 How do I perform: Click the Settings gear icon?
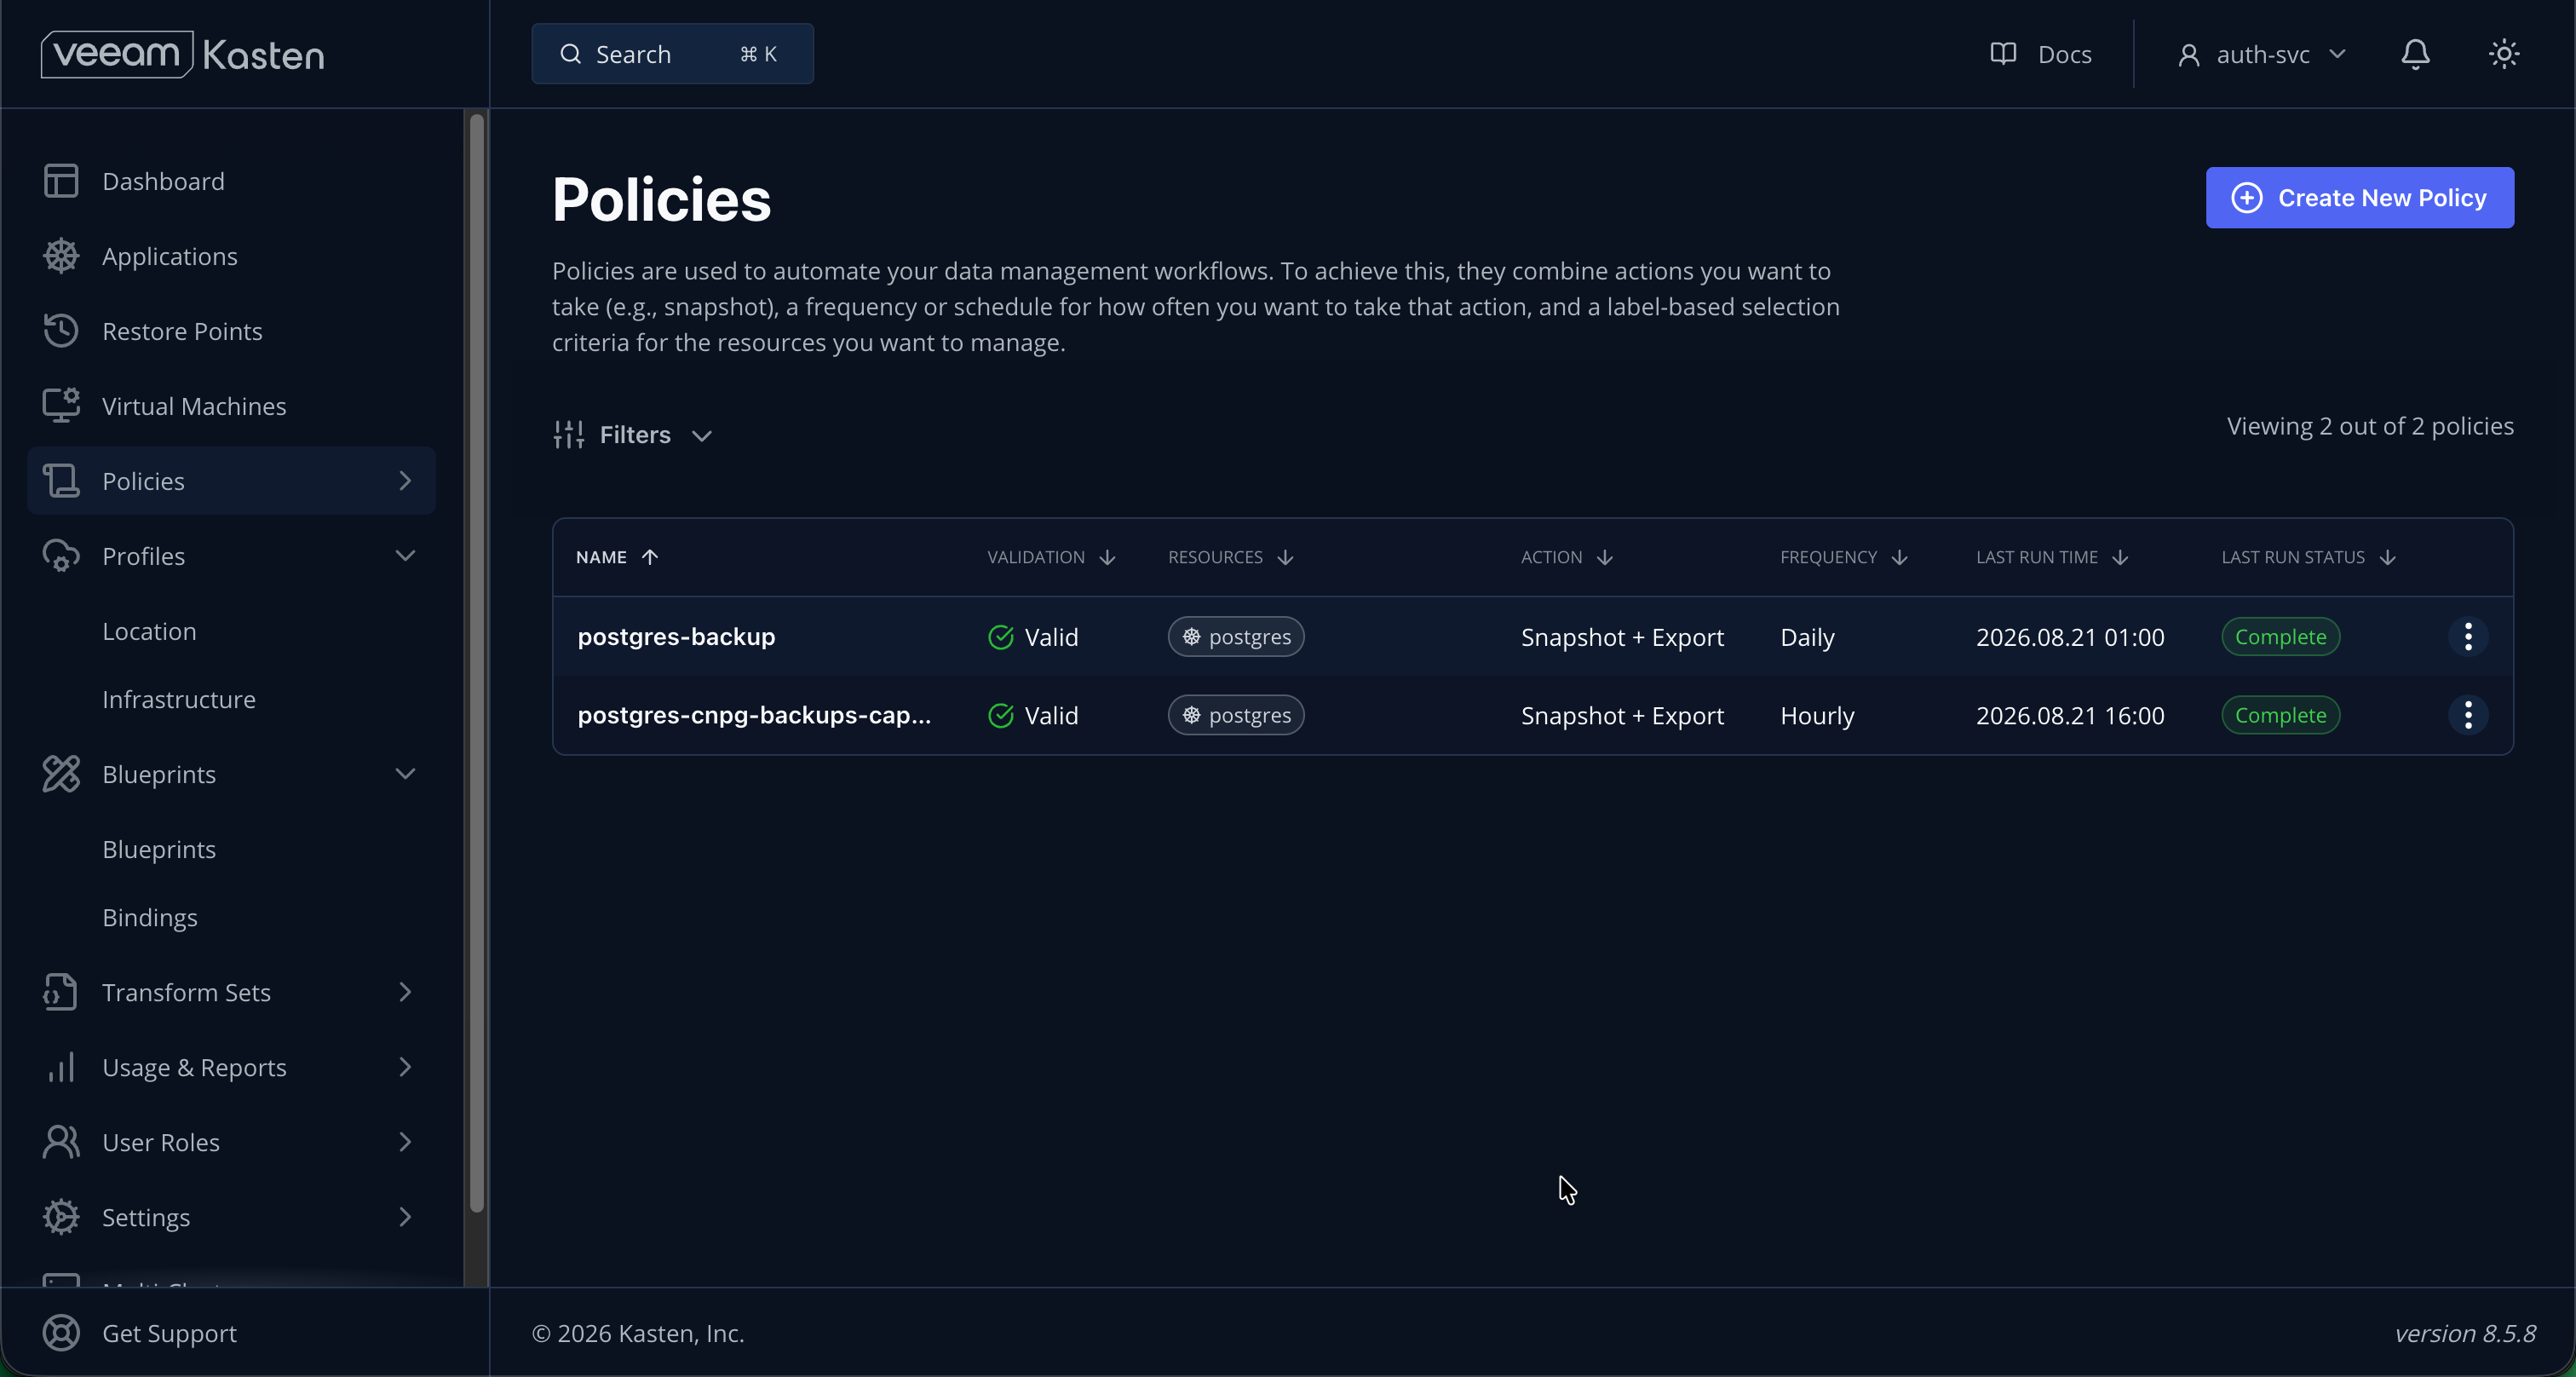(x=61, y=1217)
